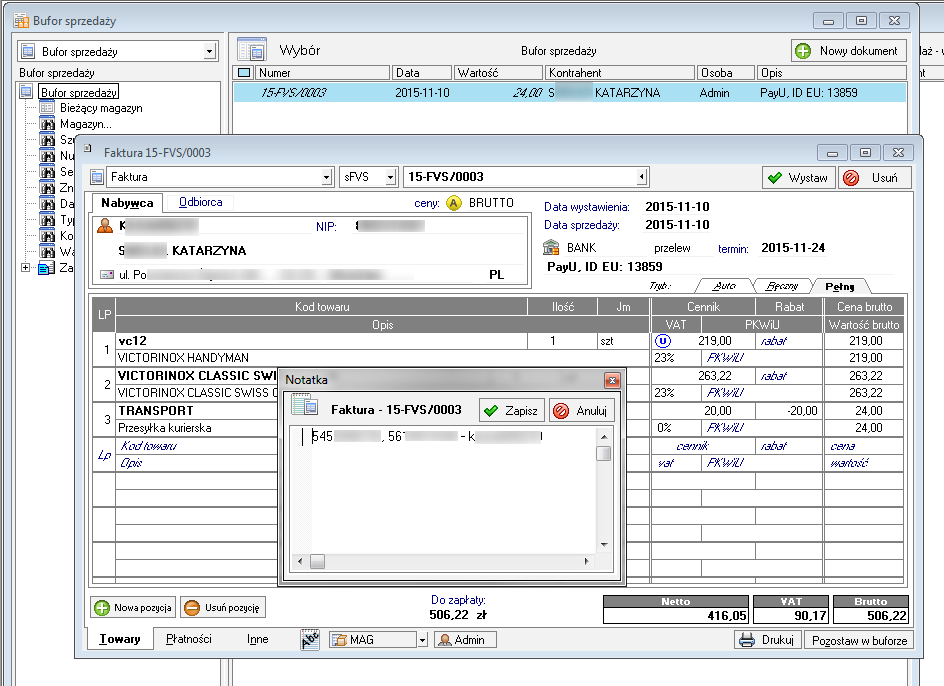The width and height of the screenshot is (944, 686).
Task: Save the note with Zapisz
Action: [512, 410]
